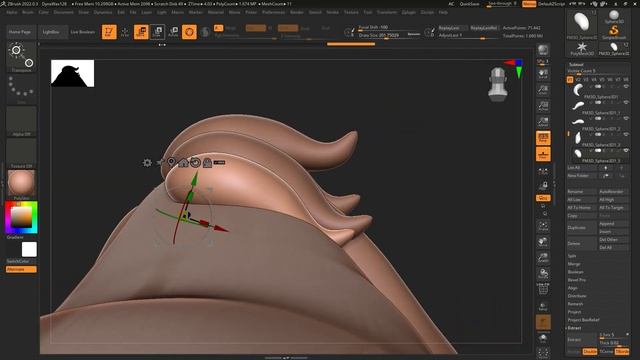Toggle the Local symmetry icon on right shelf
640x360 pixels.
[543, 171]
